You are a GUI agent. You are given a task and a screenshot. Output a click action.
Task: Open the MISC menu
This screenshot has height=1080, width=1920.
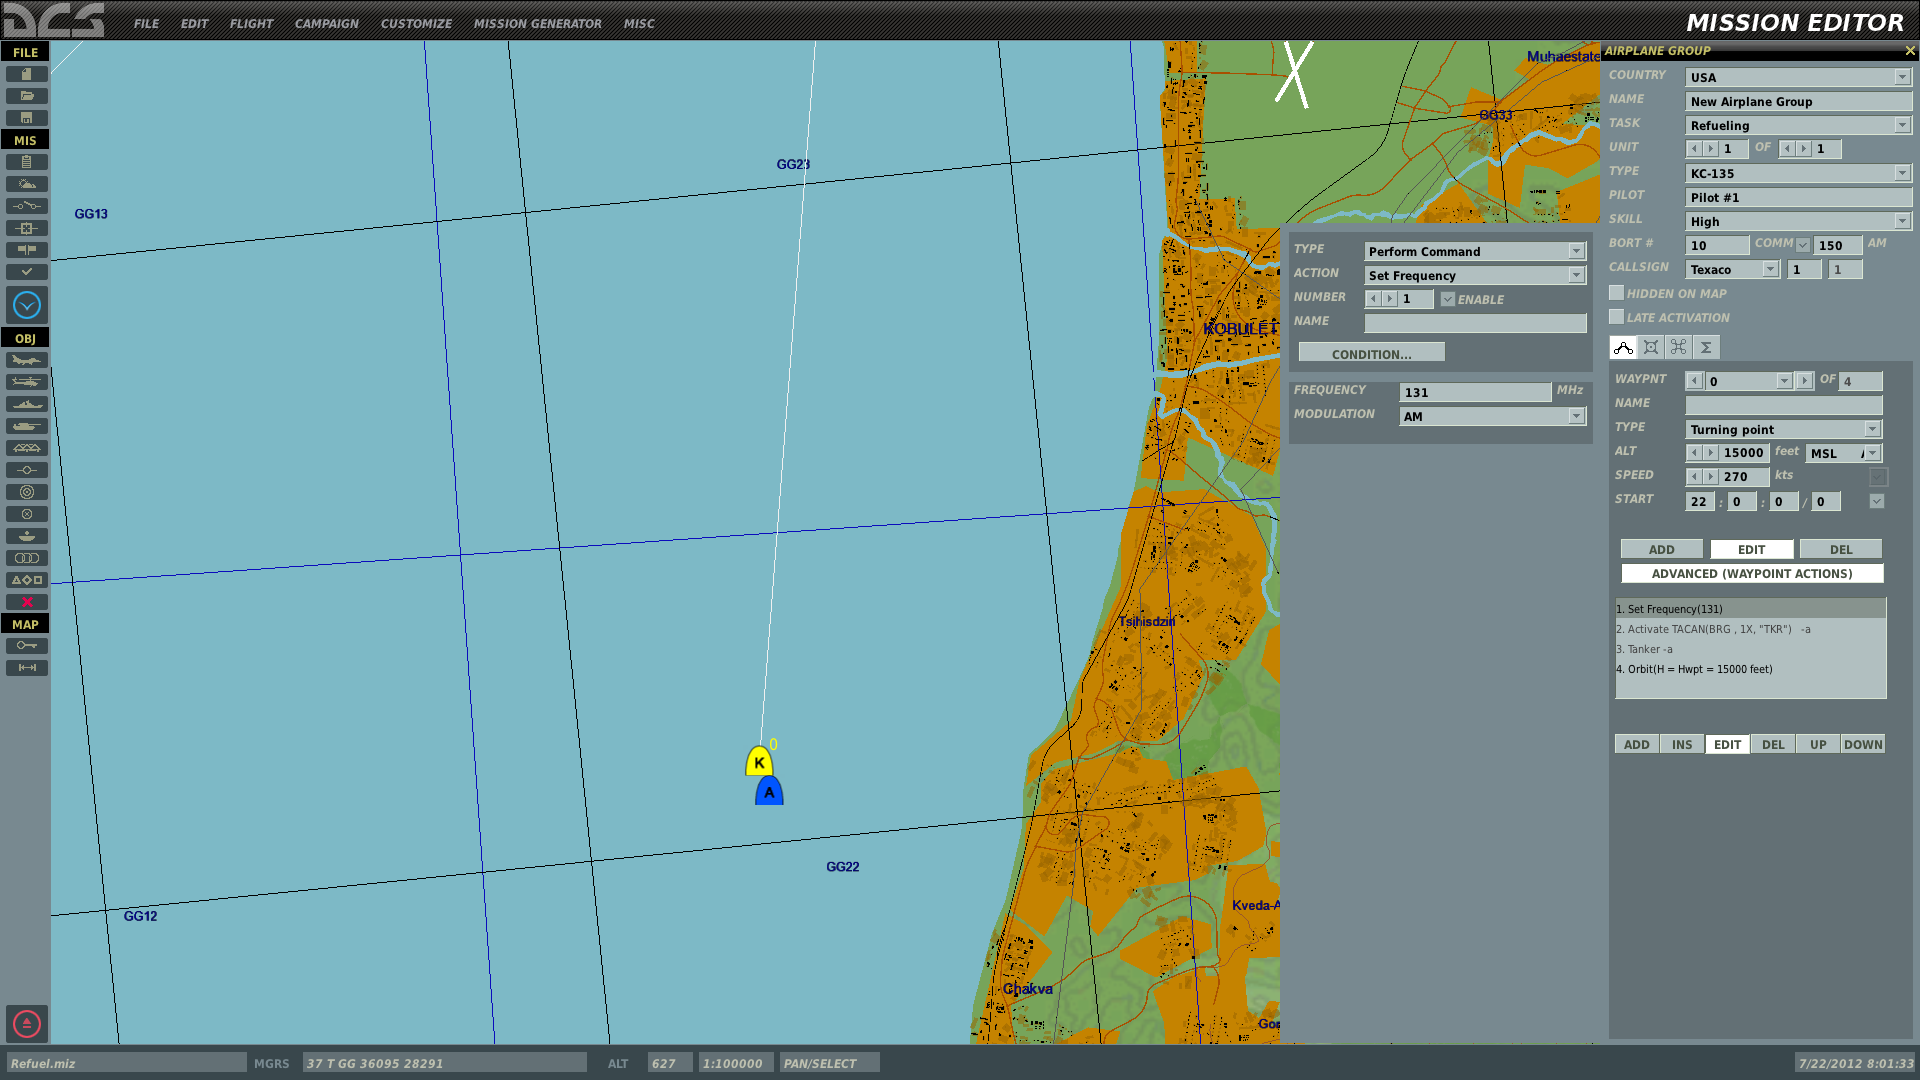(x=639, y=23)
